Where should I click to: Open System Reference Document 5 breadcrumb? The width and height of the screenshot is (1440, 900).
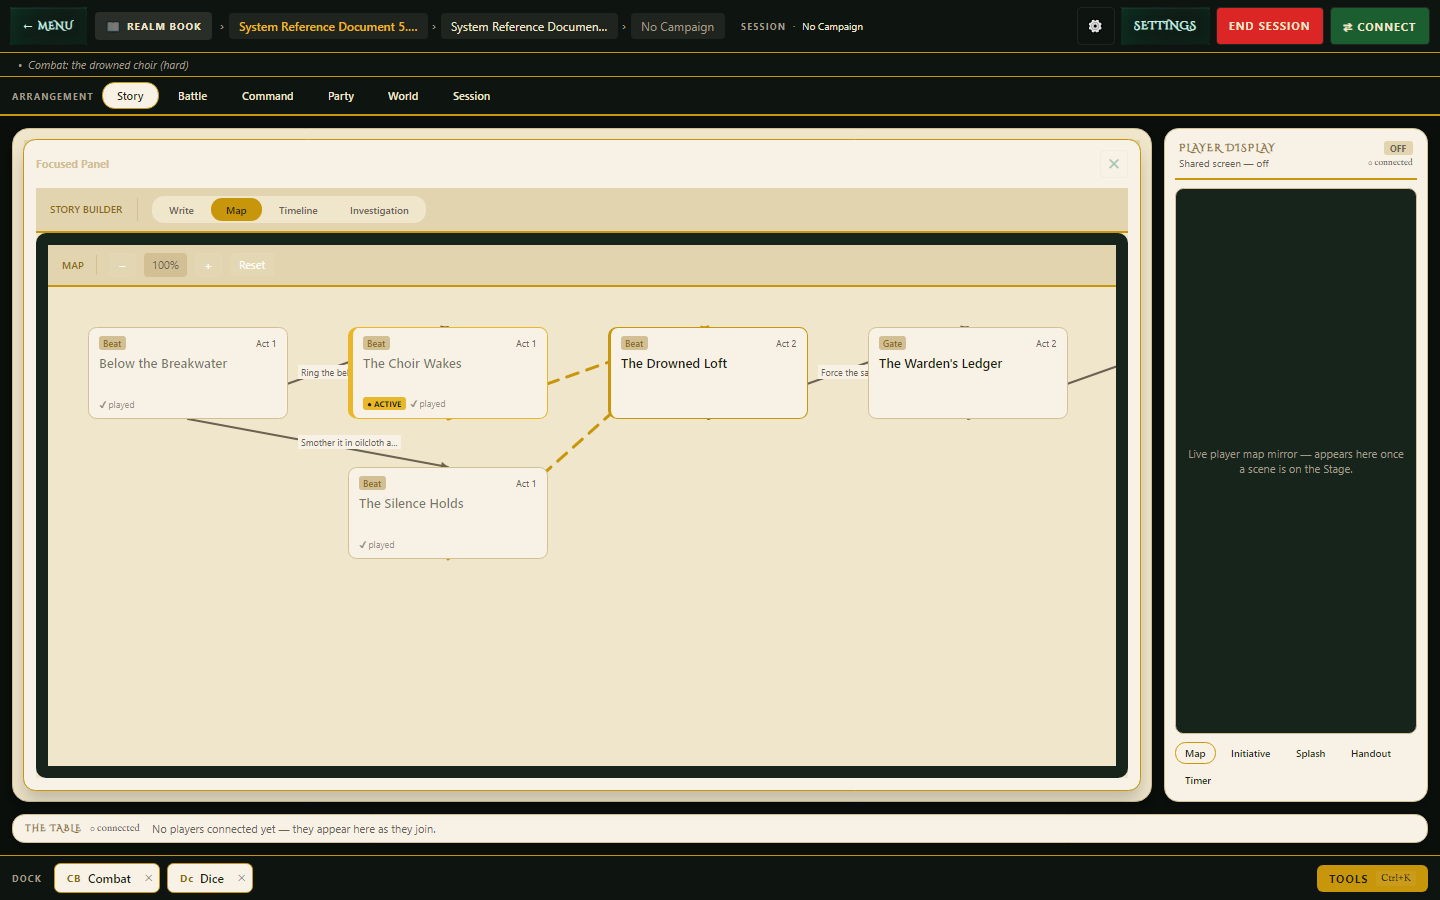(328, 26)
